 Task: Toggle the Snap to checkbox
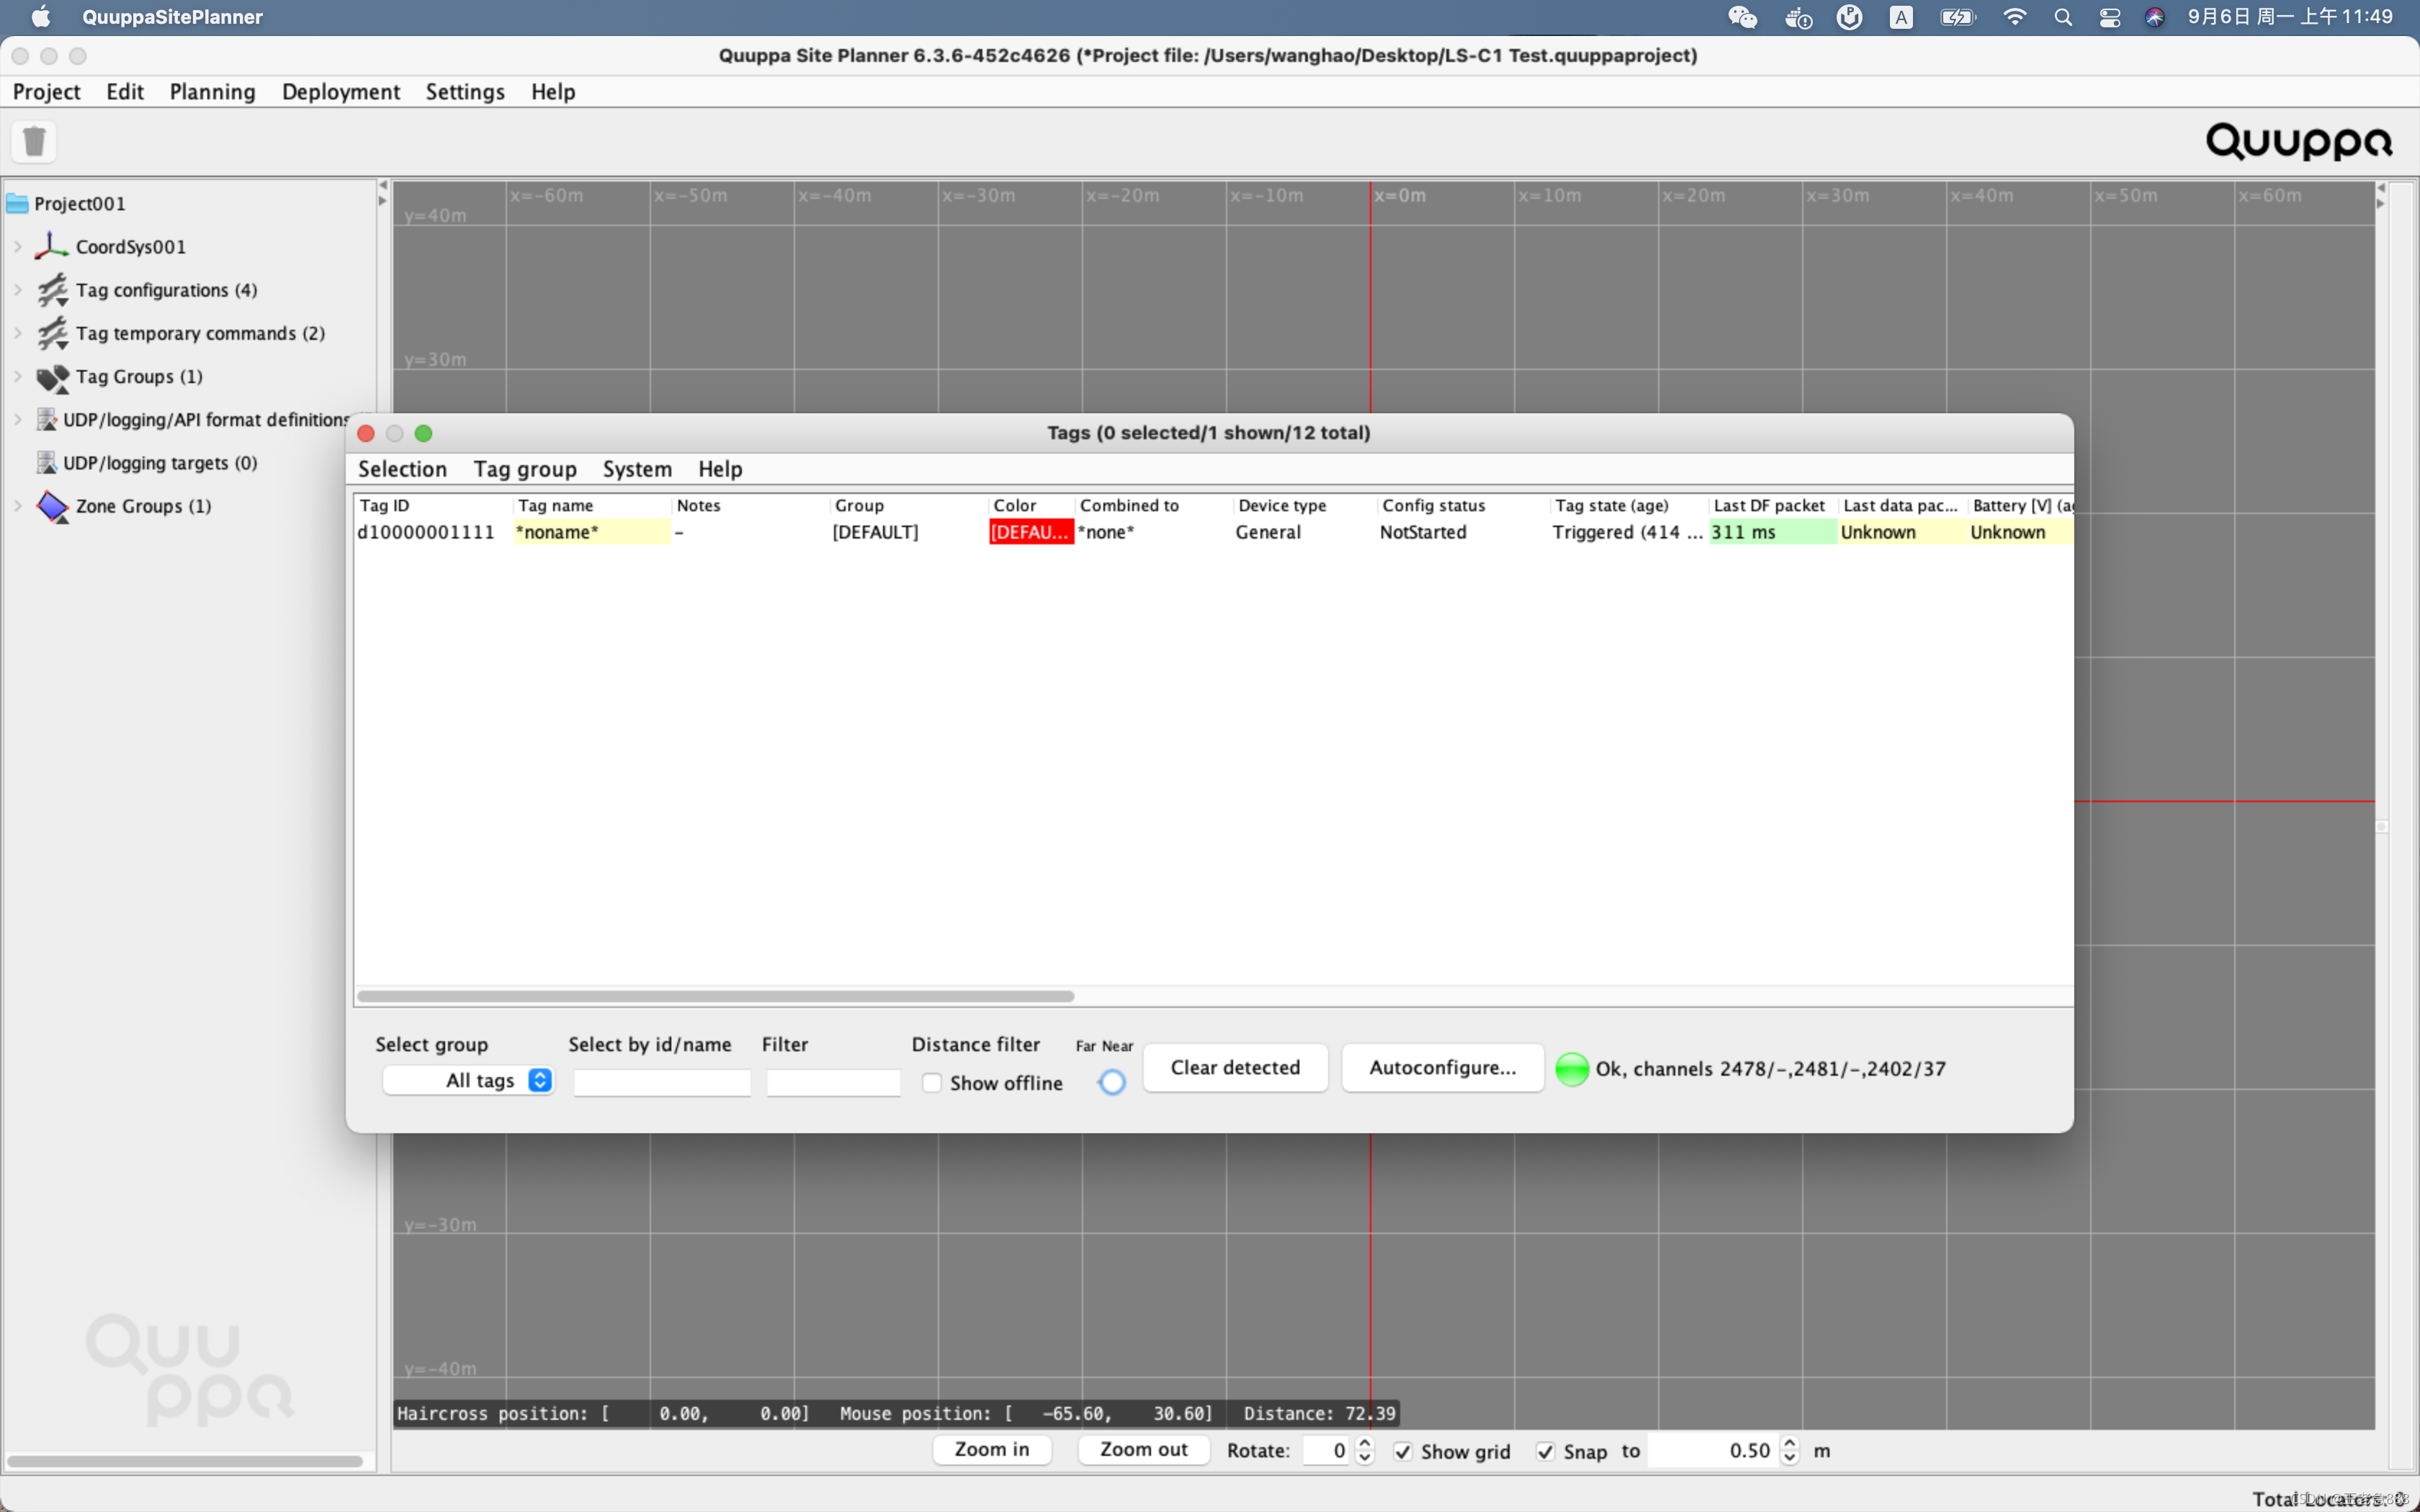(x=1545, y=1451)
